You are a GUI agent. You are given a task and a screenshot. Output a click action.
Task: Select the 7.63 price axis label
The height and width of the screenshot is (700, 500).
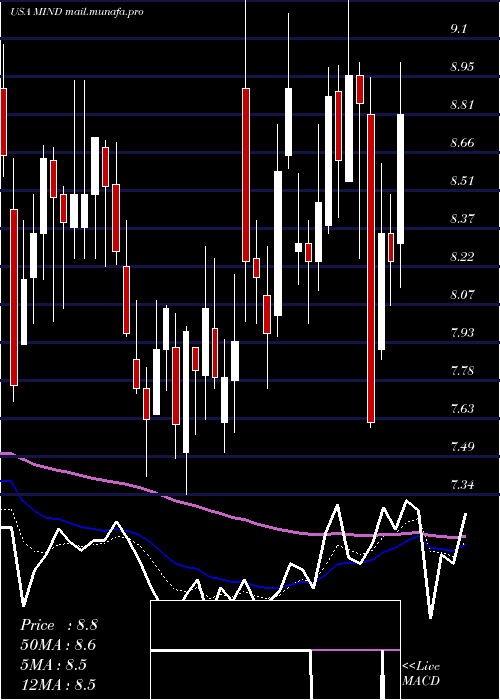click(462, 409)
